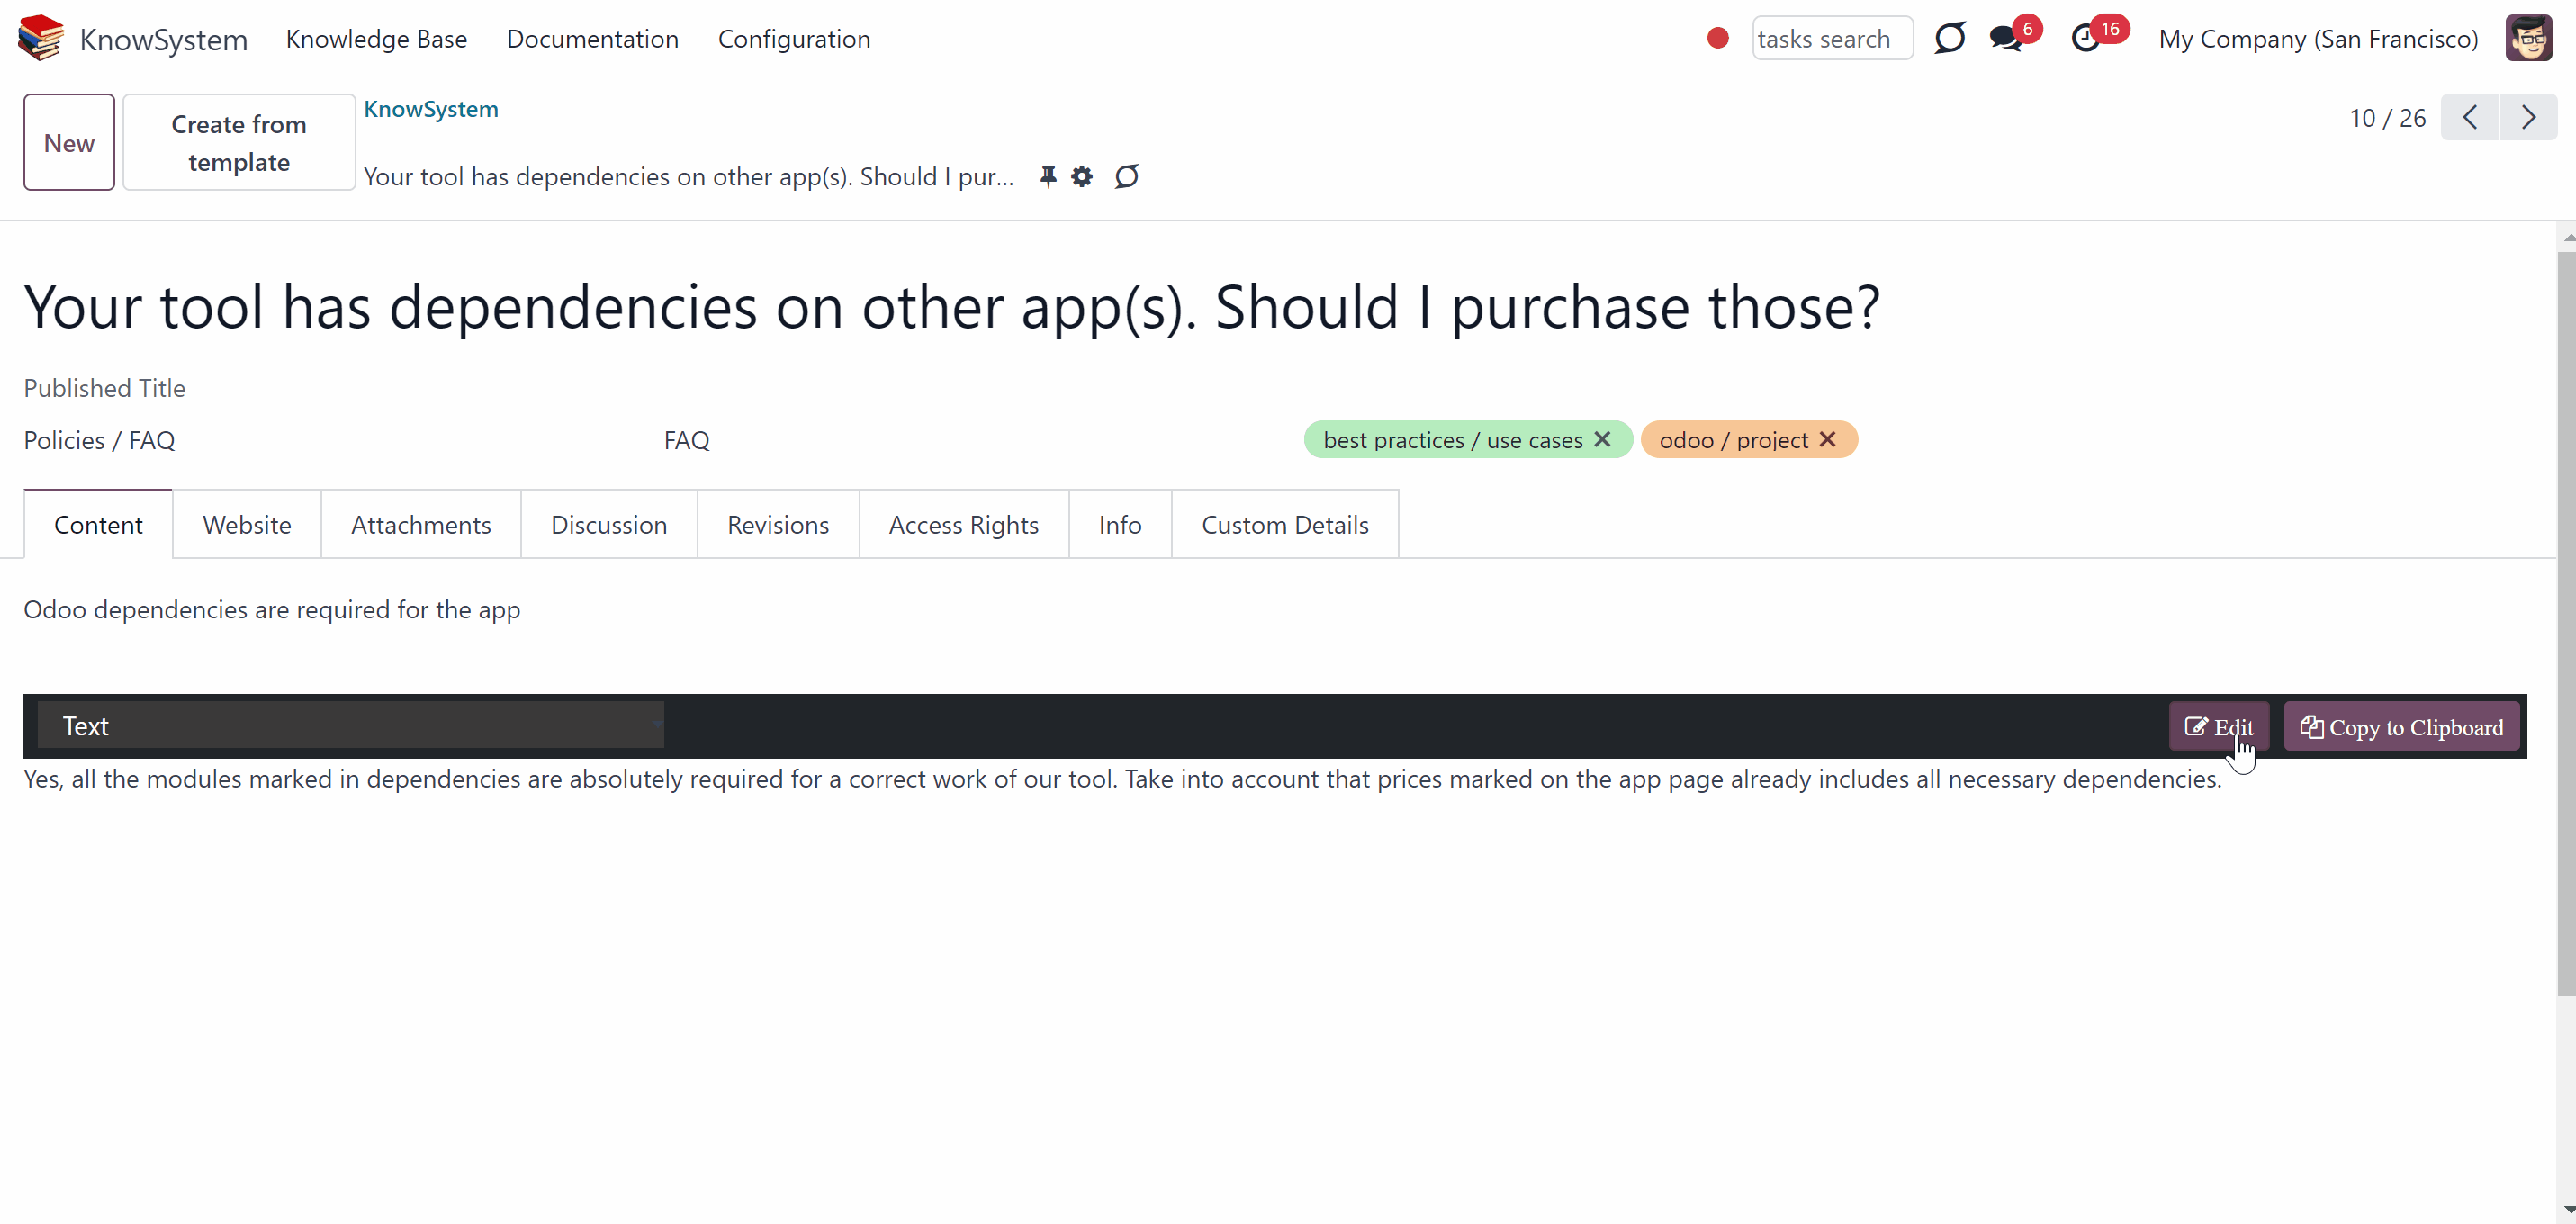Screen dimensions: 2576x1224
Task: Click the pin icon beside the breadcrumb title
Action: [x=1047, y=176]
